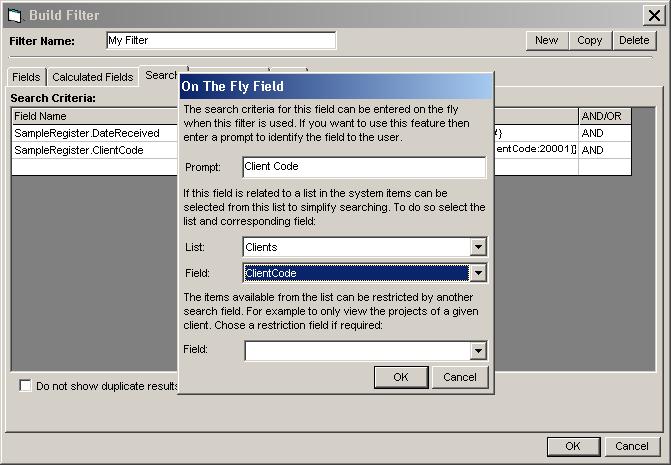Click the Prompt text field
The width and height of the screenshot is (671, 465).
click(364, 167)
